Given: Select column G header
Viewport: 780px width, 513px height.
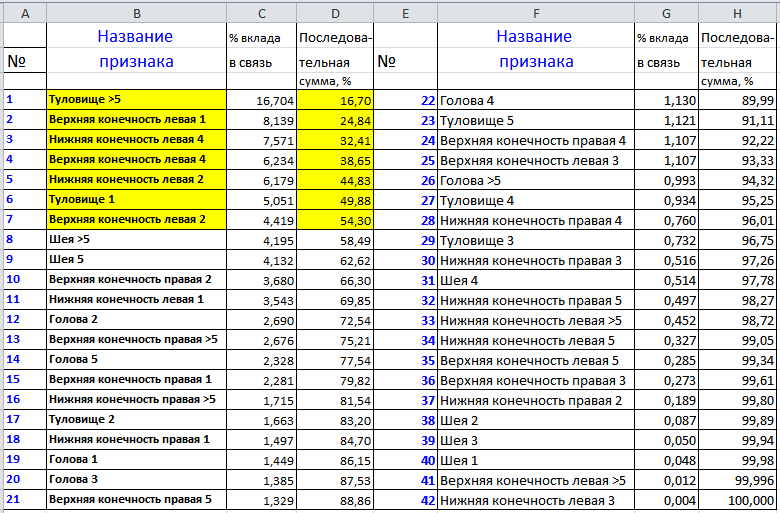Looking at the screenshot, I should (x=667, y=13).
